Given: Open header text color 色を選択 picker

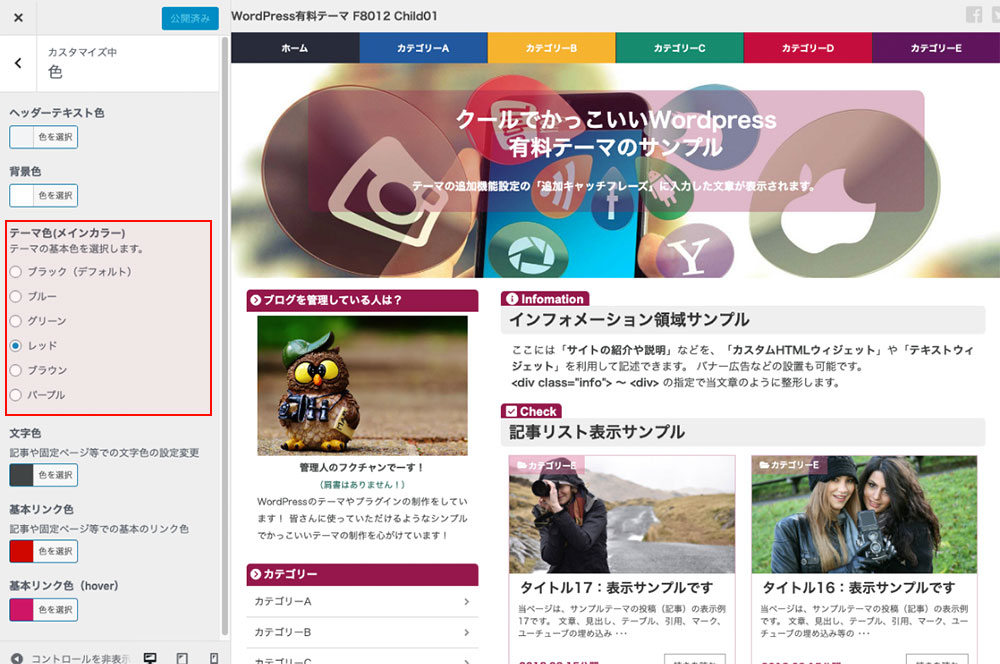Looking at the screenshot, I should point(43,137).
